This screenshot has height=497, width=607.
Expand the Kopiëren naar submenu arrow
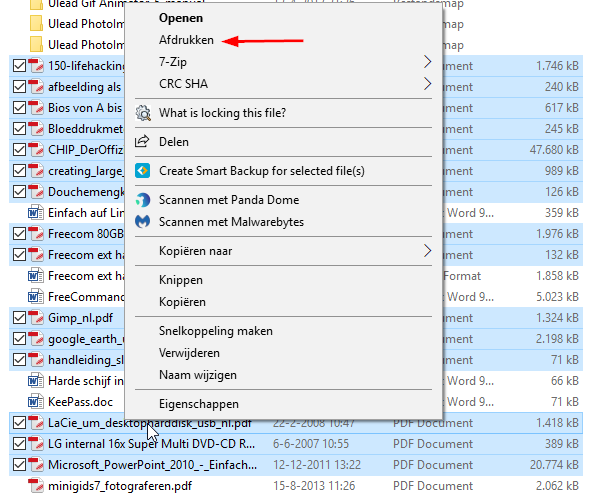427,251
